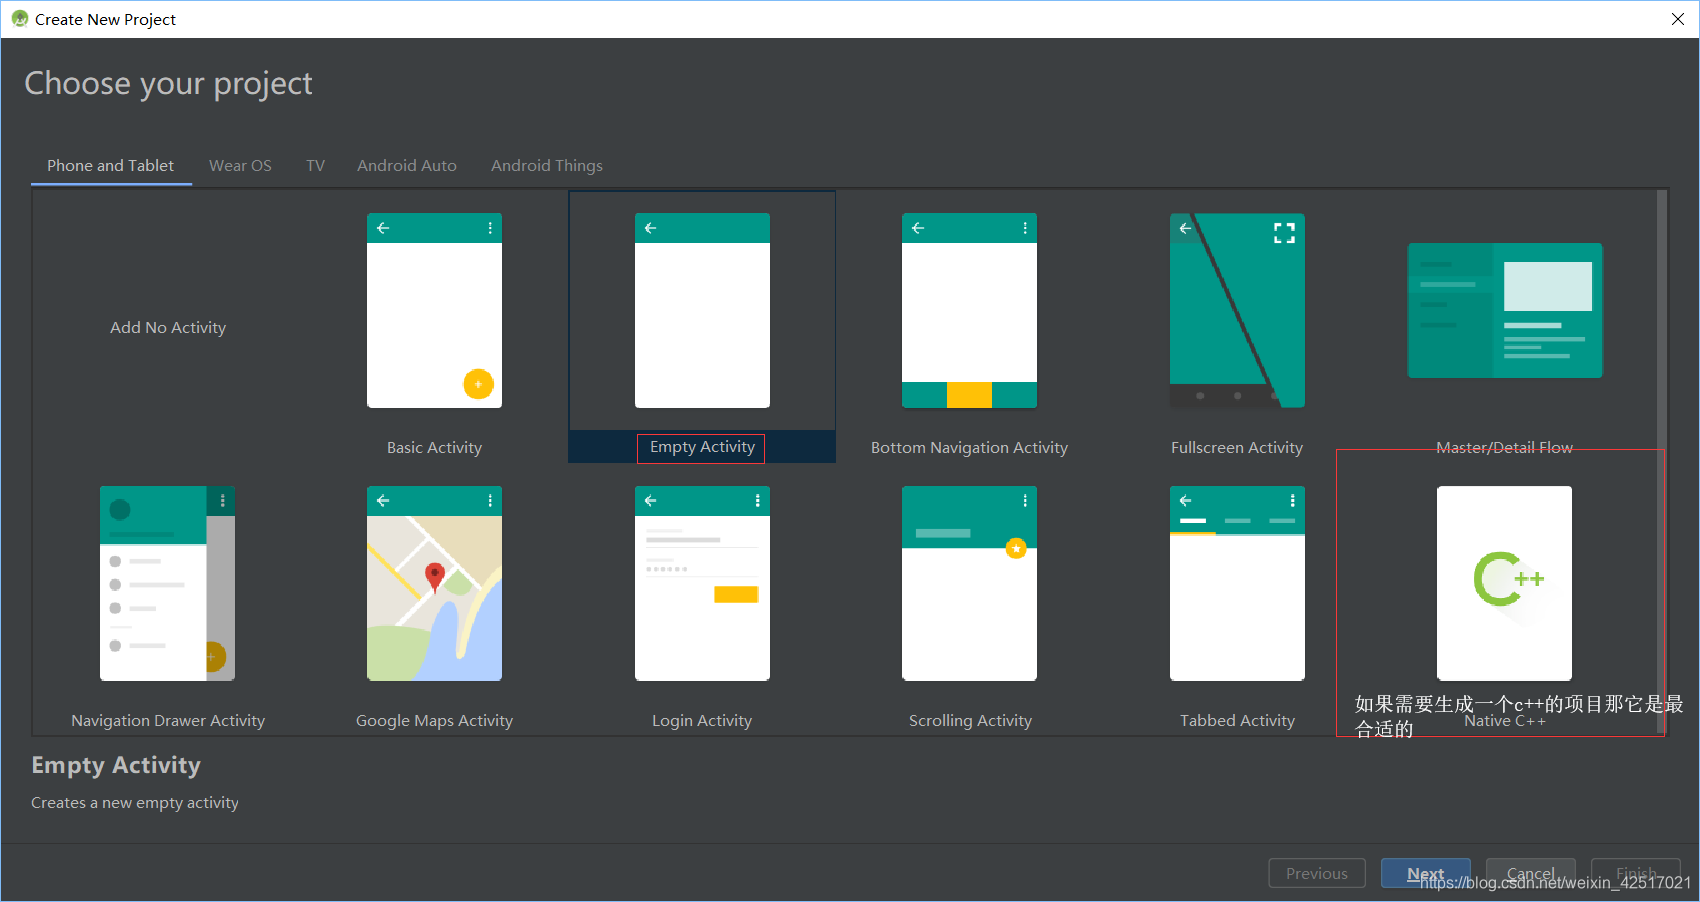Pick the Google Maps Activity thumbnail

coord(434,583)
